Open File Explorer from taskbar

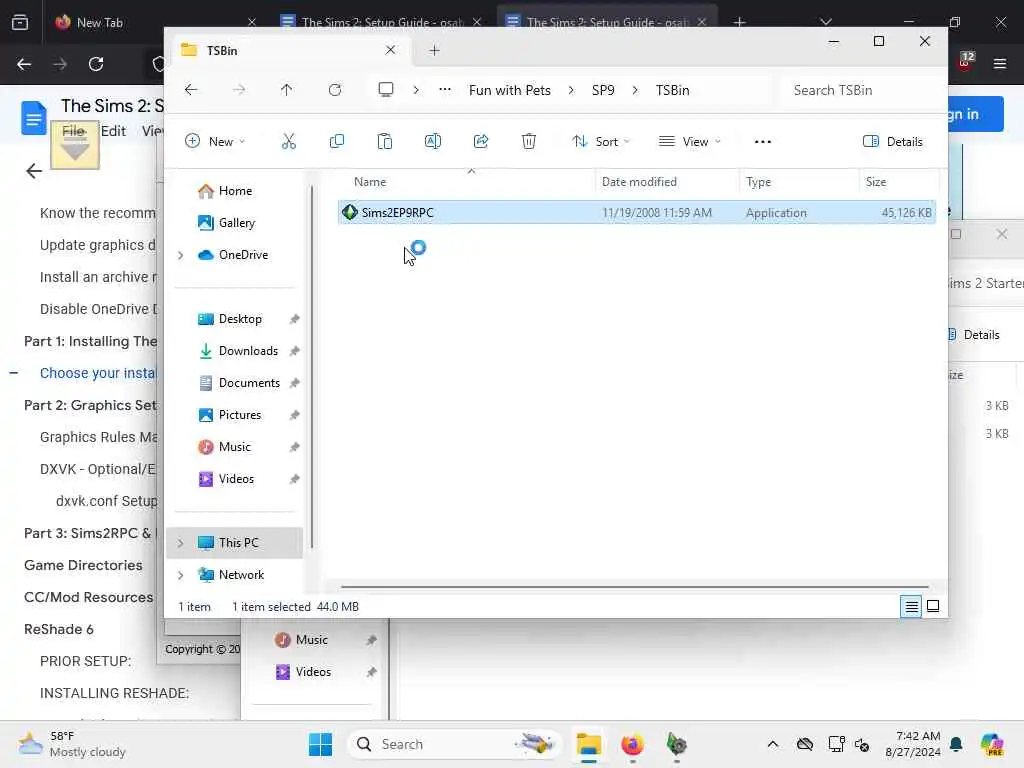(x=588, y=744)
